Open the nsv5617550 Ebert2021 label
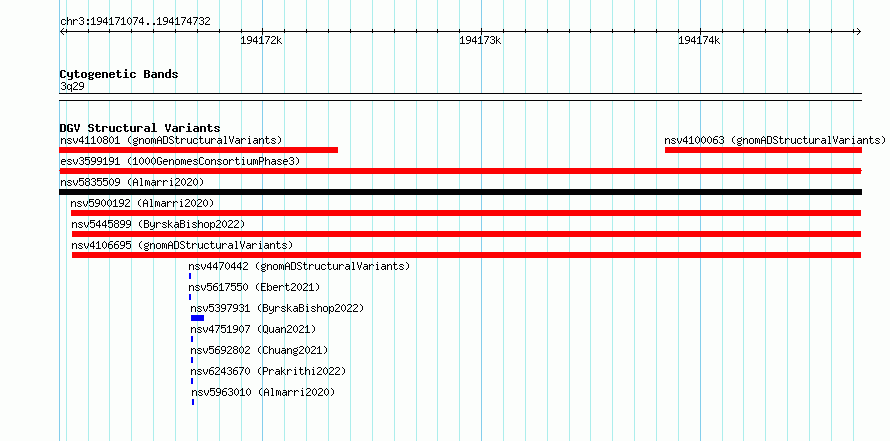 [x=254, y=287]
